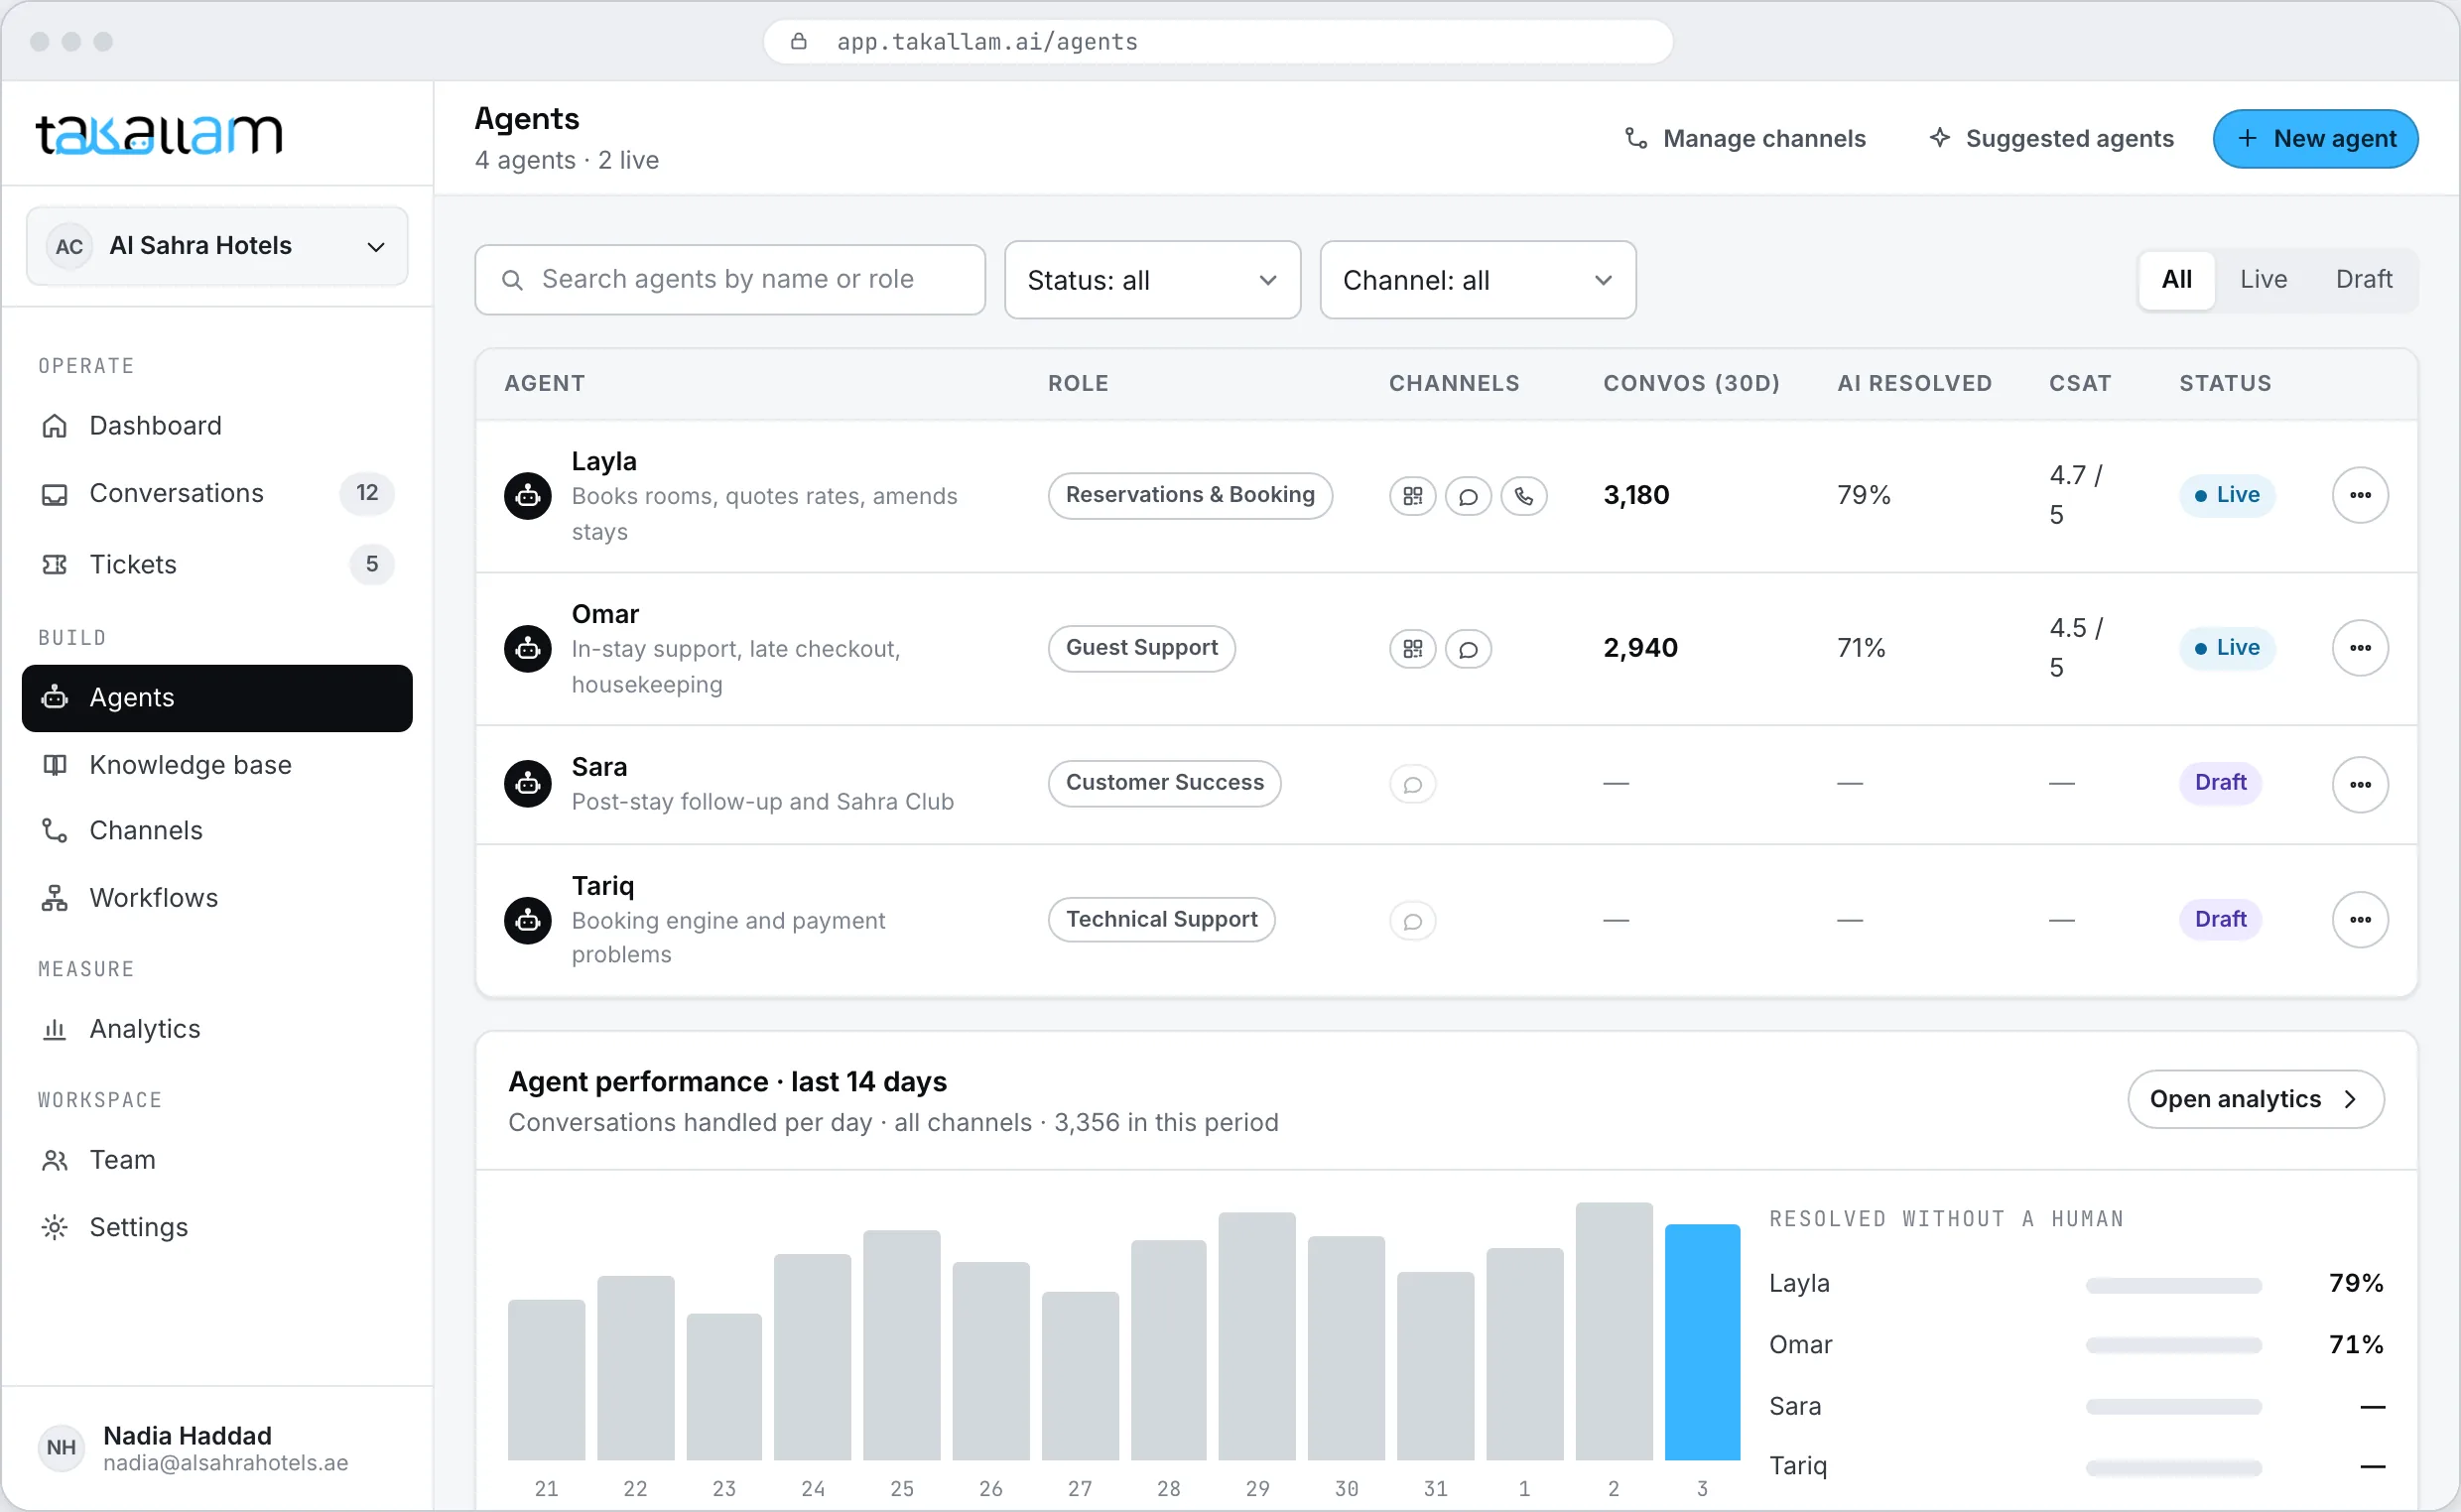Open Analytics in sidebar
2461x1512 pixels.
(217, 1029)
